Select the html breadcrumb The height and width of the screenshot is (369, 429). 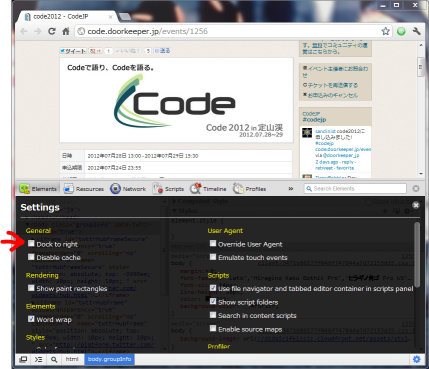pyautogui.click(x=72, y=359)
